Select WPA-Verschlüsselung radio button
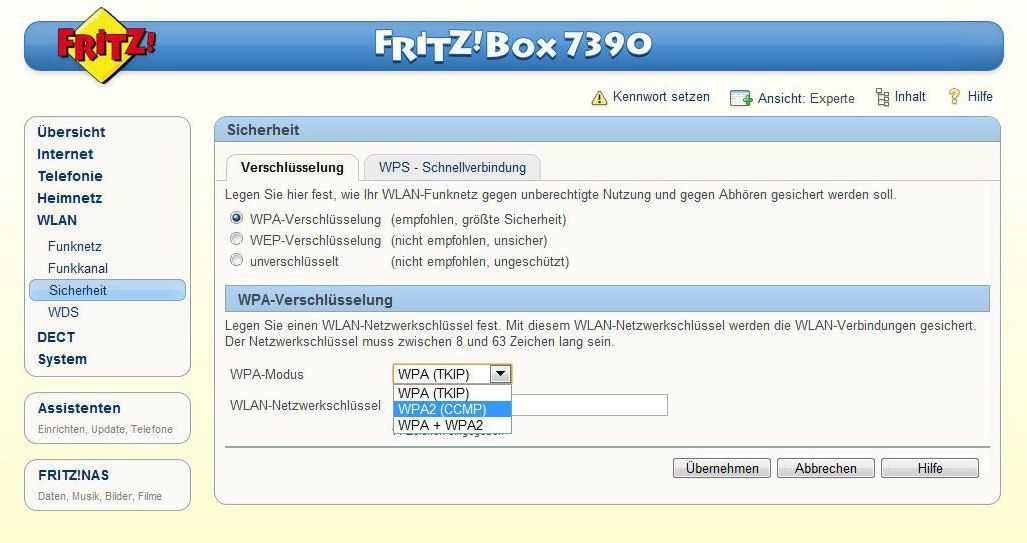 coord(236,218)
